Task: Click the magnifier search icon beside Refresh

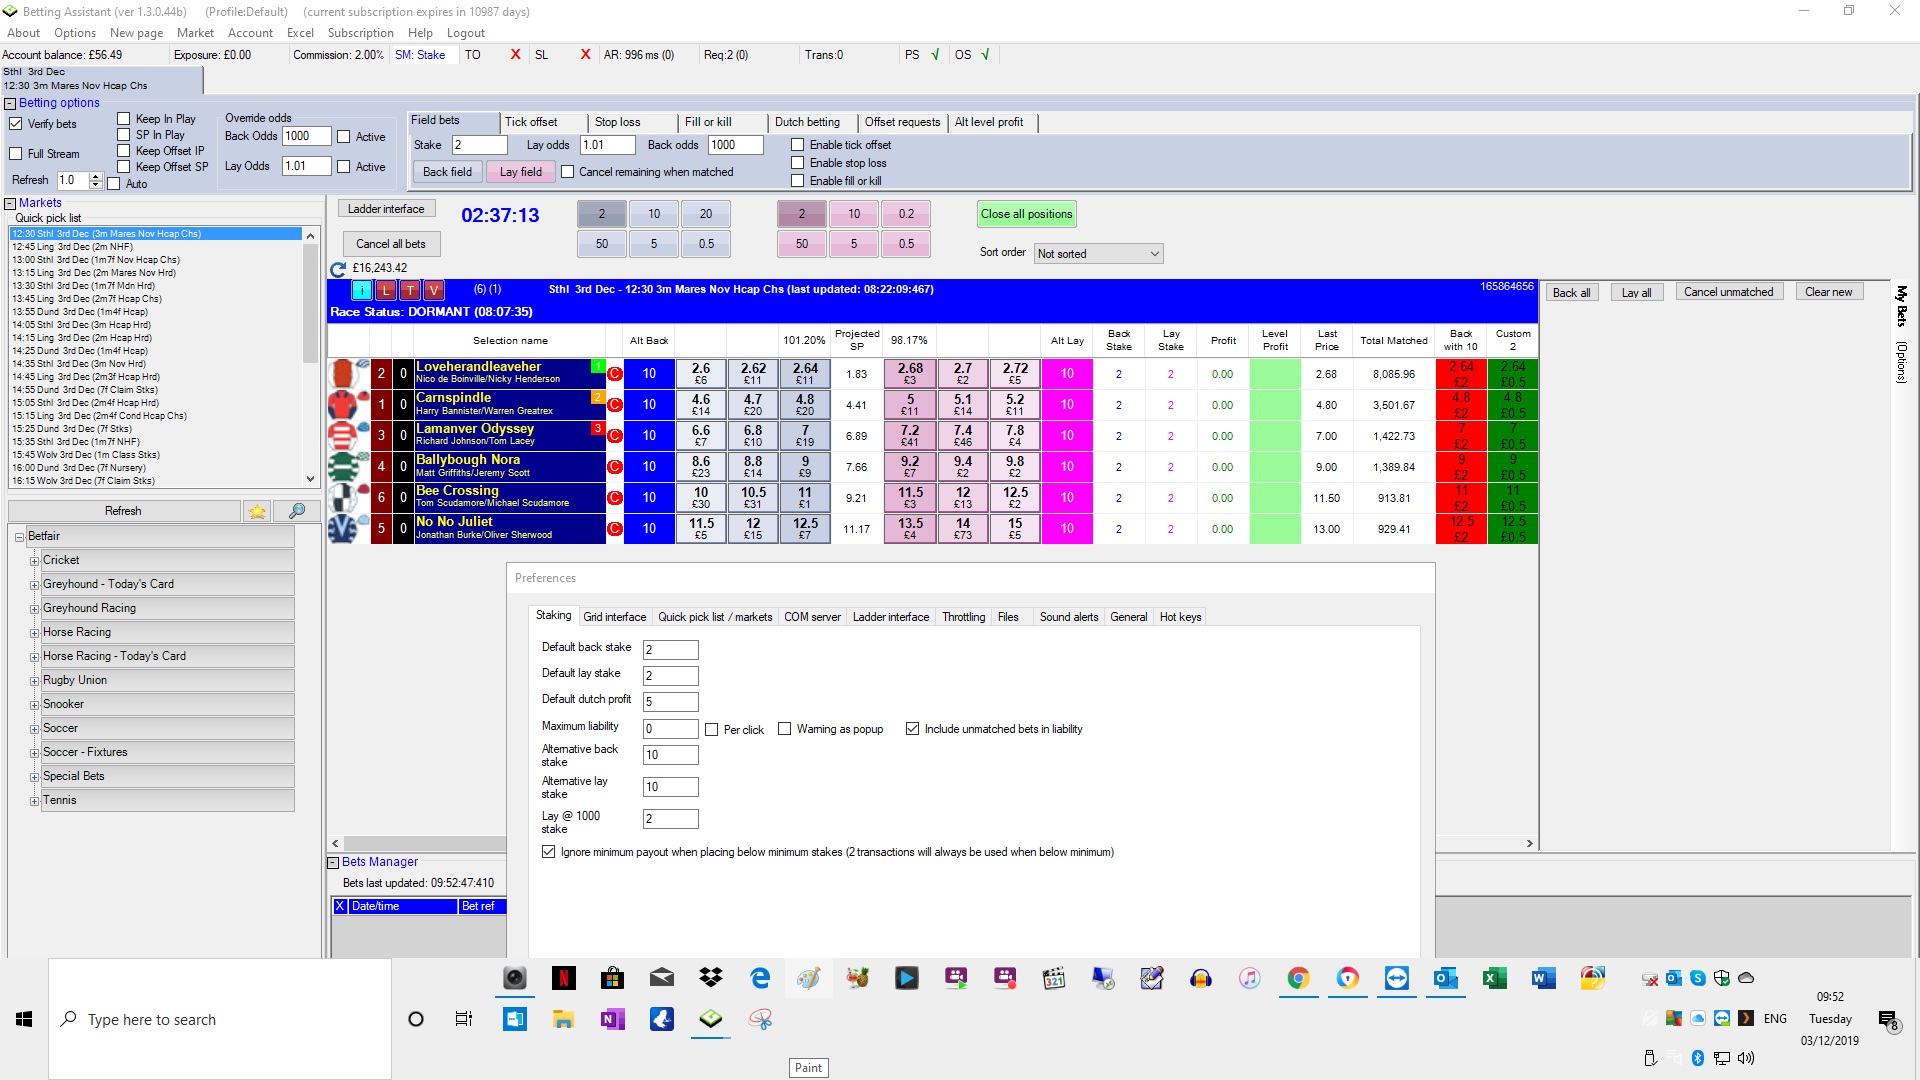Action: click(297, 511)
